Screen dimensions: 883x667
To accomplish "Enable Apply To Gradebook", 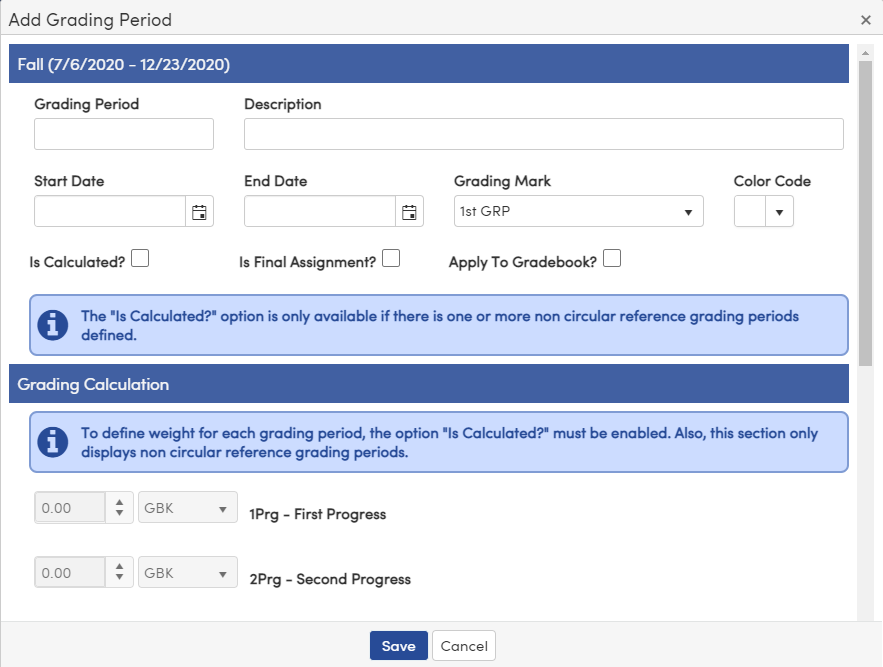I will coord(611,257).
